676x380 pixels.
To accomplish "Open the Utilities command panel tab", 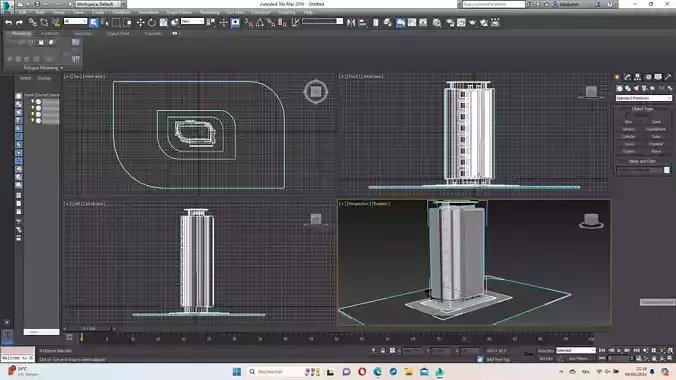I will pyautogui.click(x=668, y=77).
